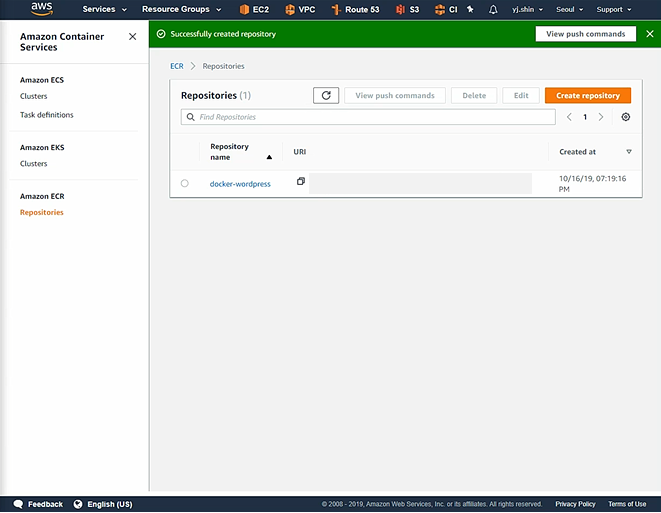
Task: Open Amazon ECS Clusters
Action: coord(33,96)
